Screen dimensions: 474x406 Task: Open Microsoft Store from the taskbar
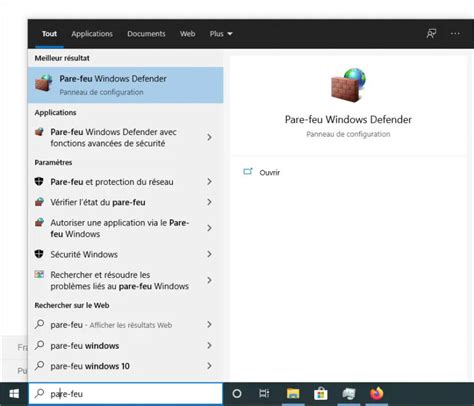(x=321, y=394)
